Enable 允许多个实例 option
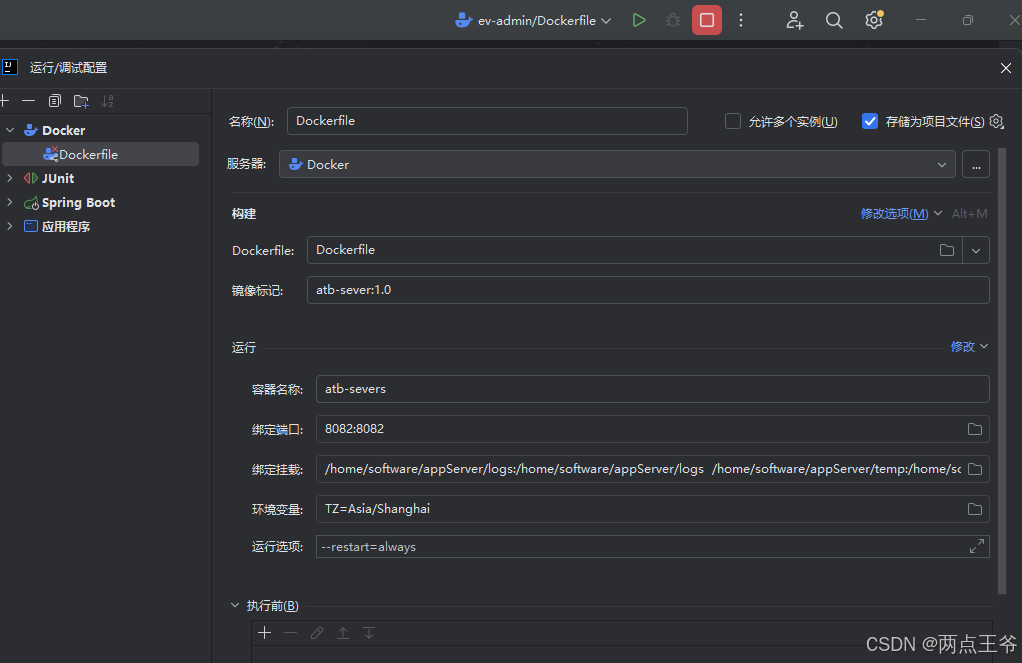 pos(732,121)
